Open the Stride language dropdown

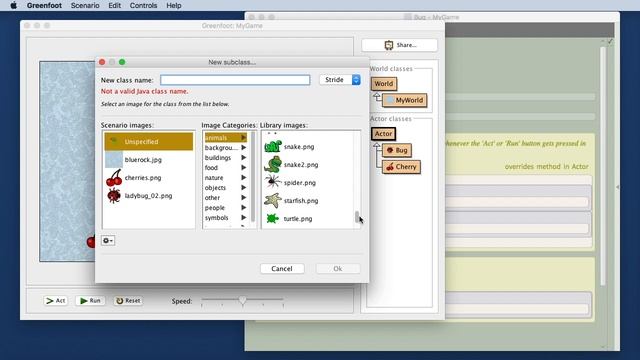340,80
